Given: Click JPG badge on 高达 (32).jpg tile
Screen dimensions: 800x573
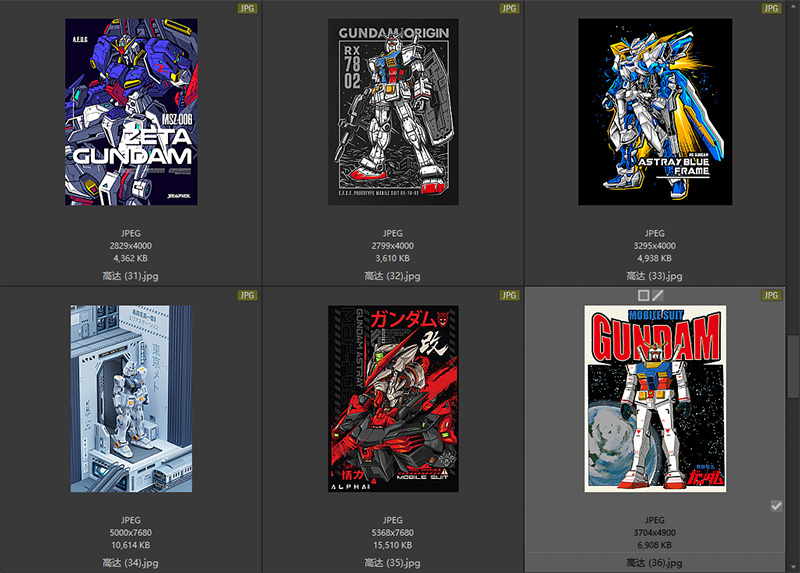Looking at the screenshot, I should [509, 8].
